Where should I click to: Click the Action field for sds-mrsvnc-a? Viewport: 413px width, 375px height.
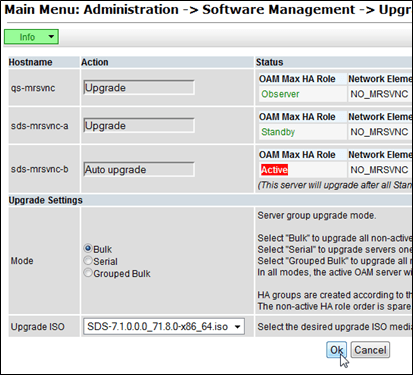tap(139, 126)
